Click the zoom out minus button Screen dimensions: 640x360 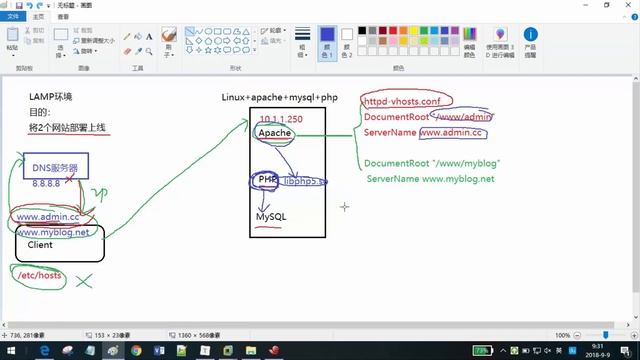point(577,335)
